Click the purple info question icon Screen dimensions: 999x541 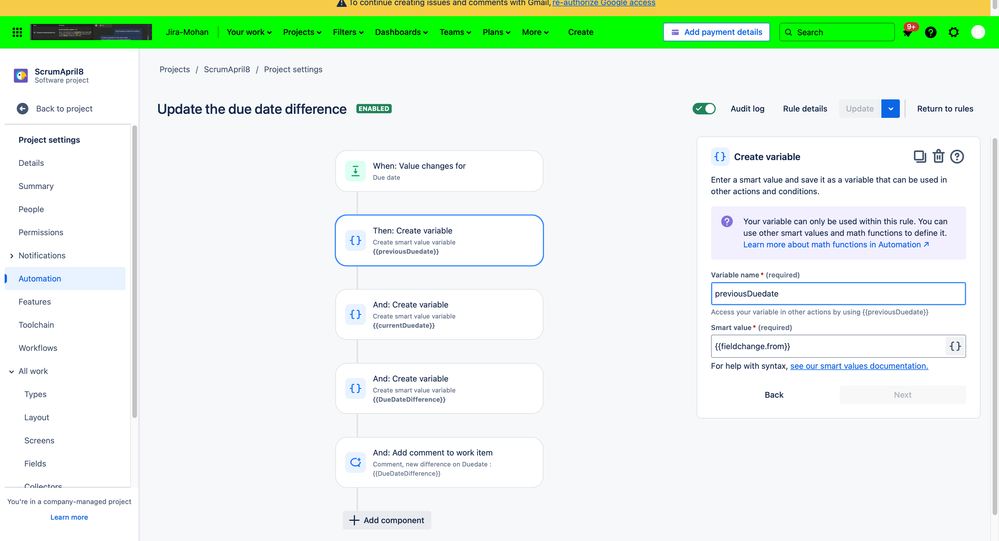click(727, 222)
